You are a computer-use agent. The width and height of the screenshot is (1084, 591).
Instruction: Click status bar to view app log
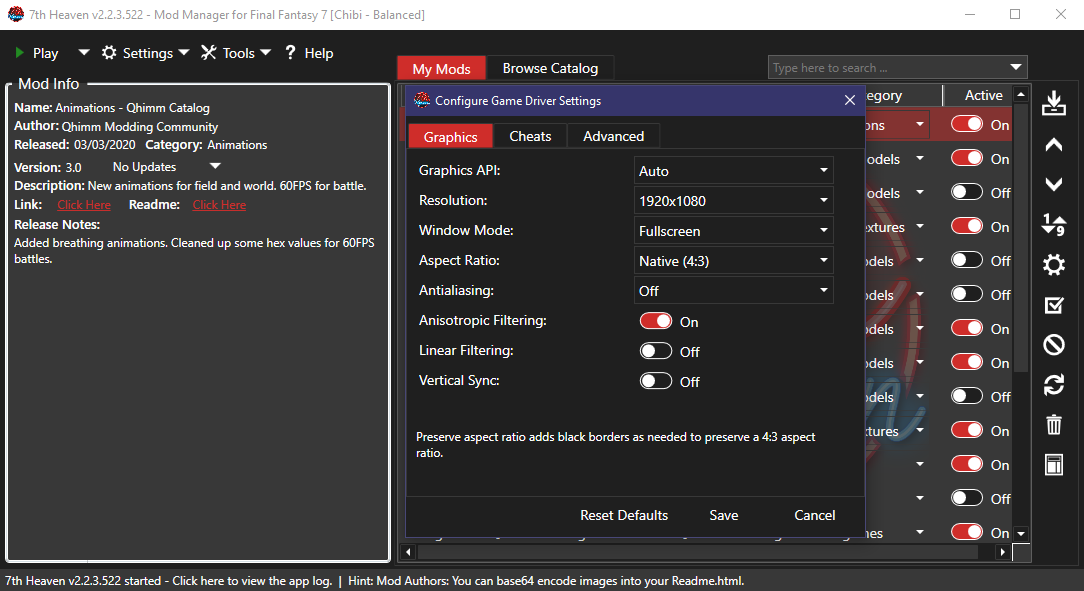(x=169, y=581)
